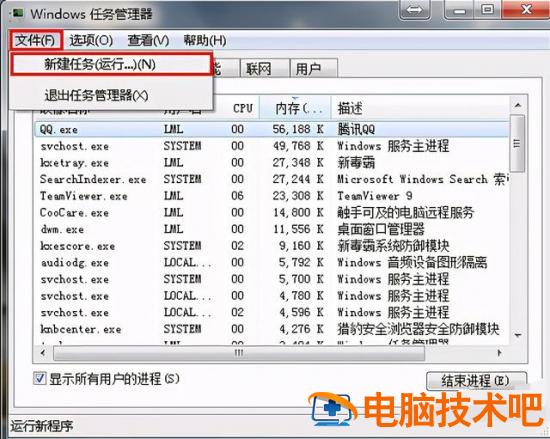Open the 选项(O) menu

click(91, 40)
